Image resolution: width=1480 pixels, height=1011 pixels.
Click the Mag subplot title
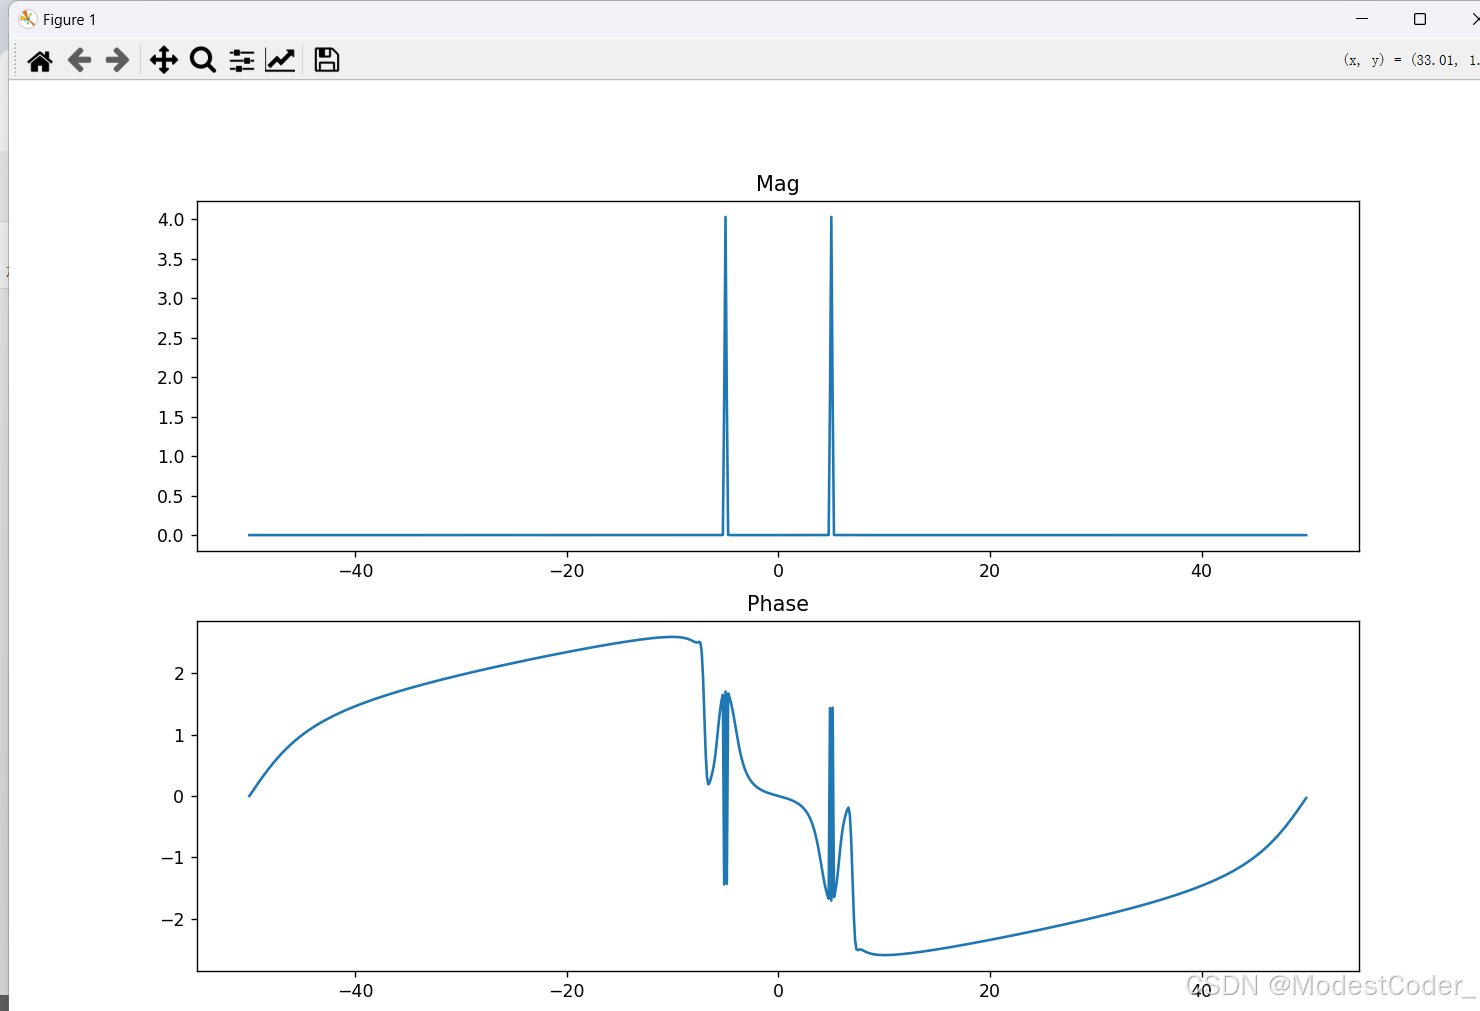777,183
